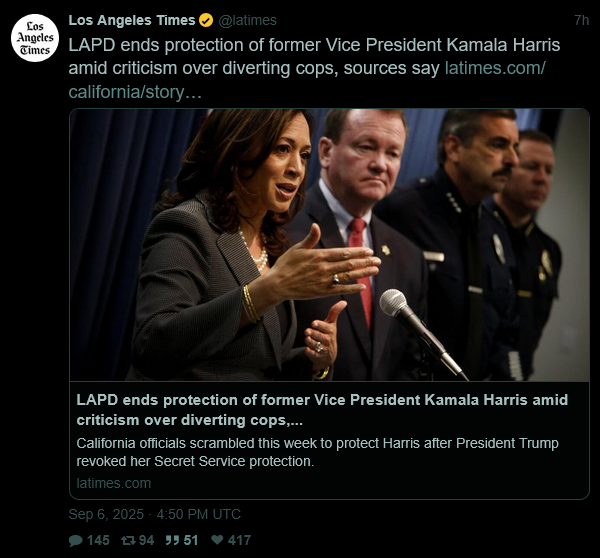The width and height of the screenshot is (600, 558).
Task: Click the reply count 145
Action: [x=98, y=540]
